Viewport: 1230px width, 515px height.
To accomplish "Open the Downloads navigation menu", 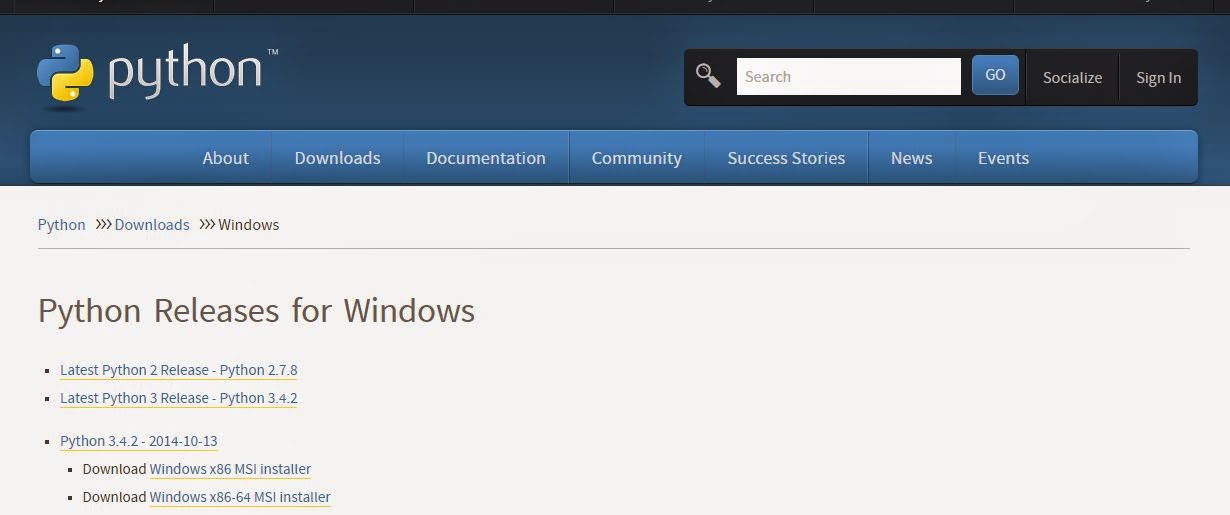I will pos(337,158).
